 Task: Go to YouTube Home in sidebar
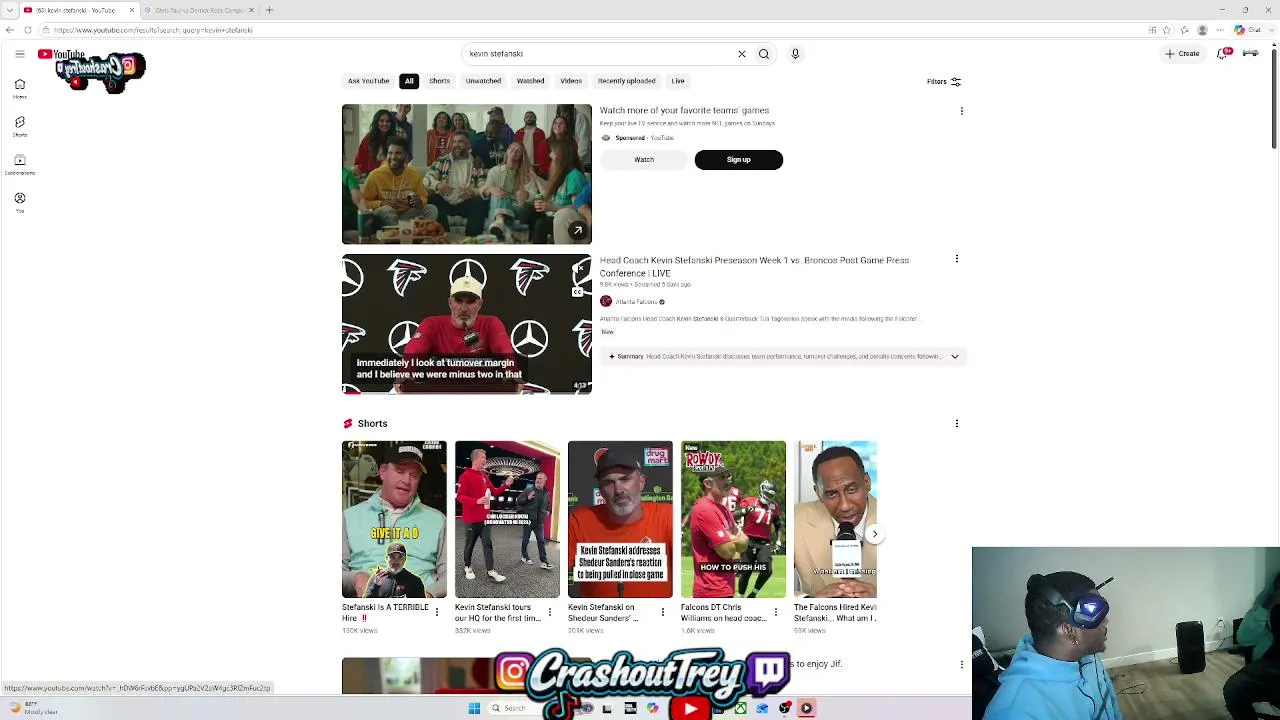click(19, 89)
